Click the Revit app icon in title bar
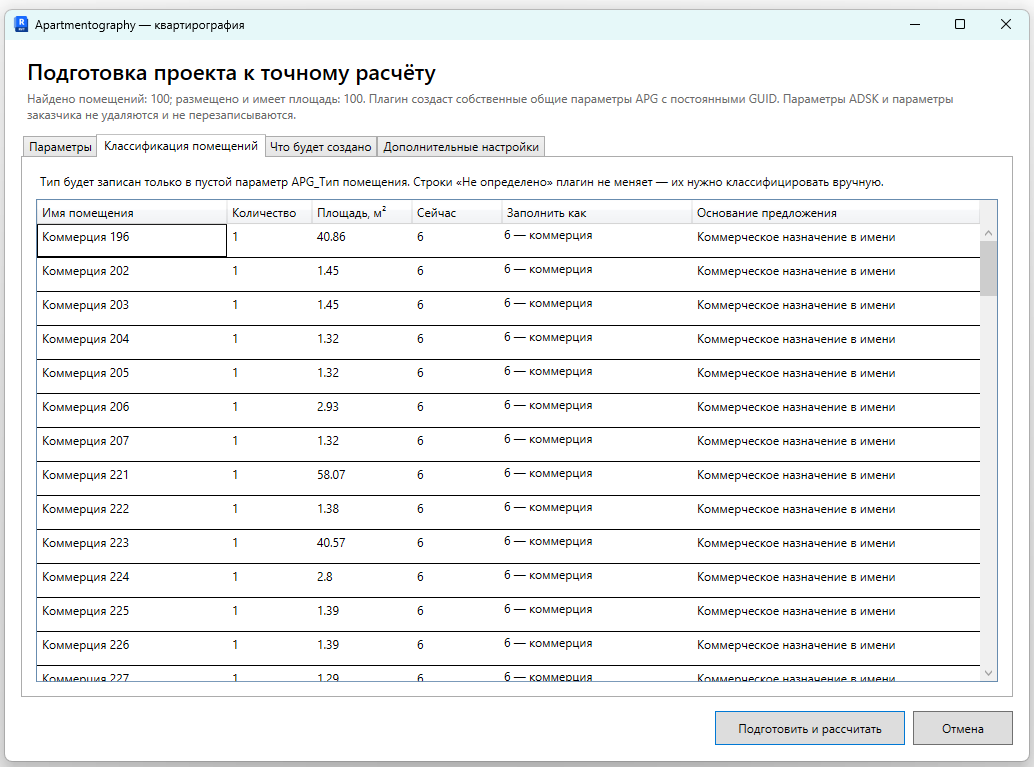 (x=20, y=24)
